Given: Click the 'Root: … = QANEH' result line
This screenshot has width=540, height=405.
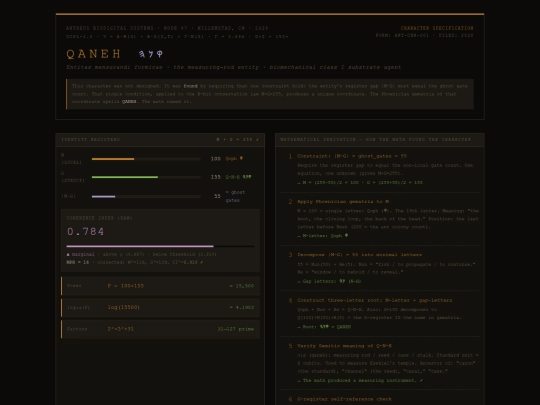Looking at the screenshot, I should [x=324, y=327].
